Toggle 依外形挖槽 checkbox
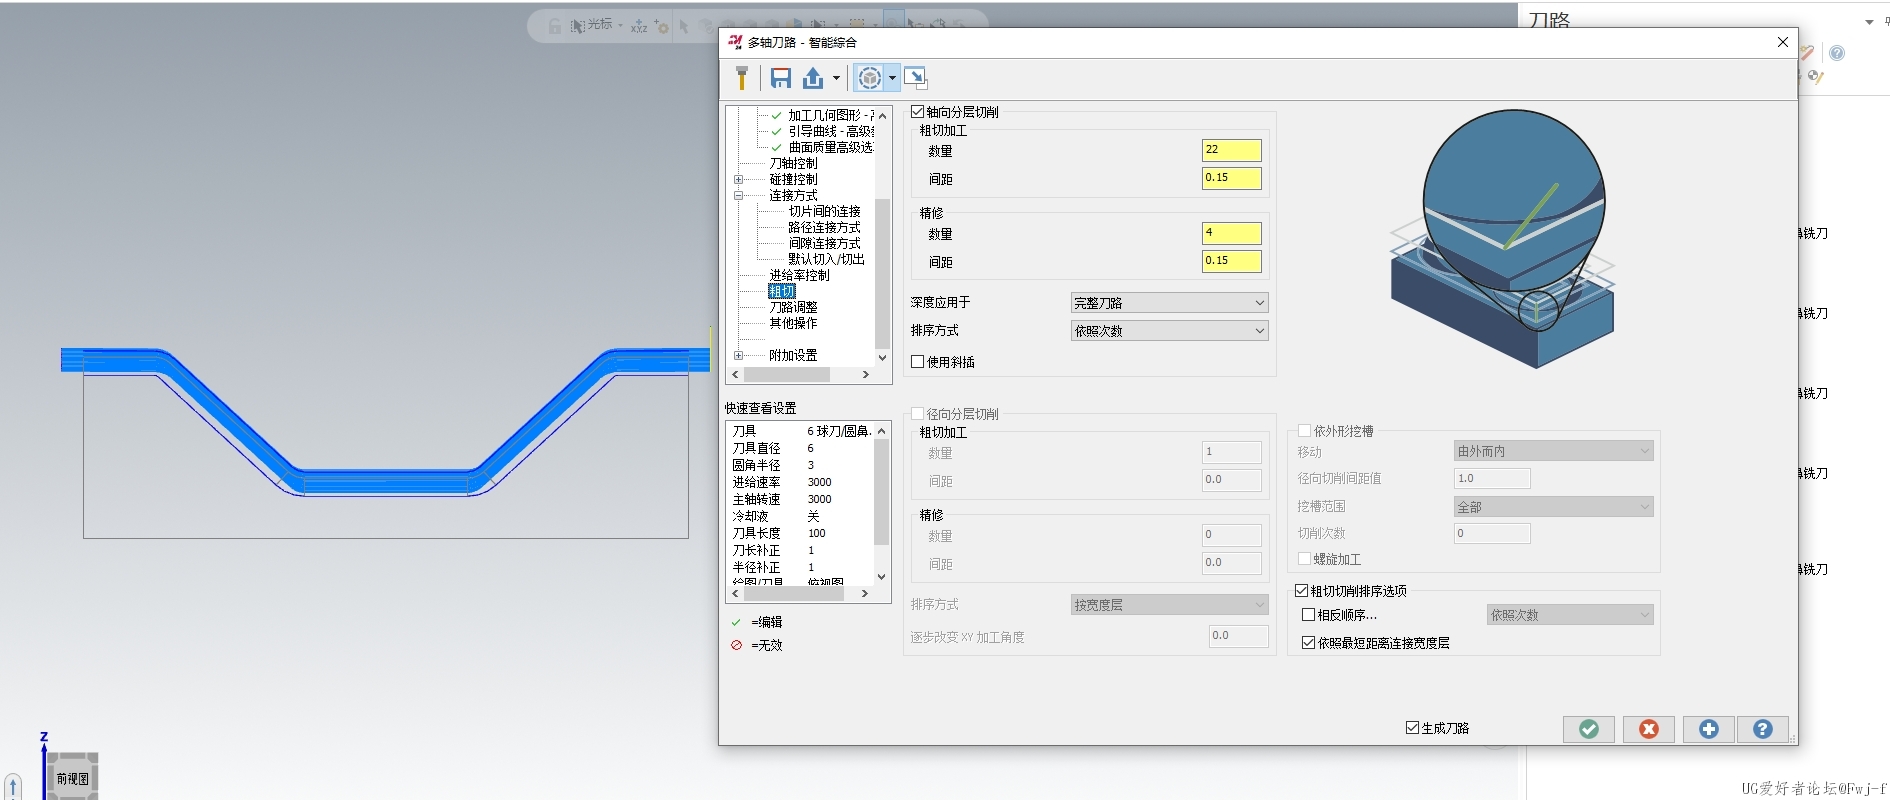The width and height of the screenshot is (1890, 800). coord(1304,431)
